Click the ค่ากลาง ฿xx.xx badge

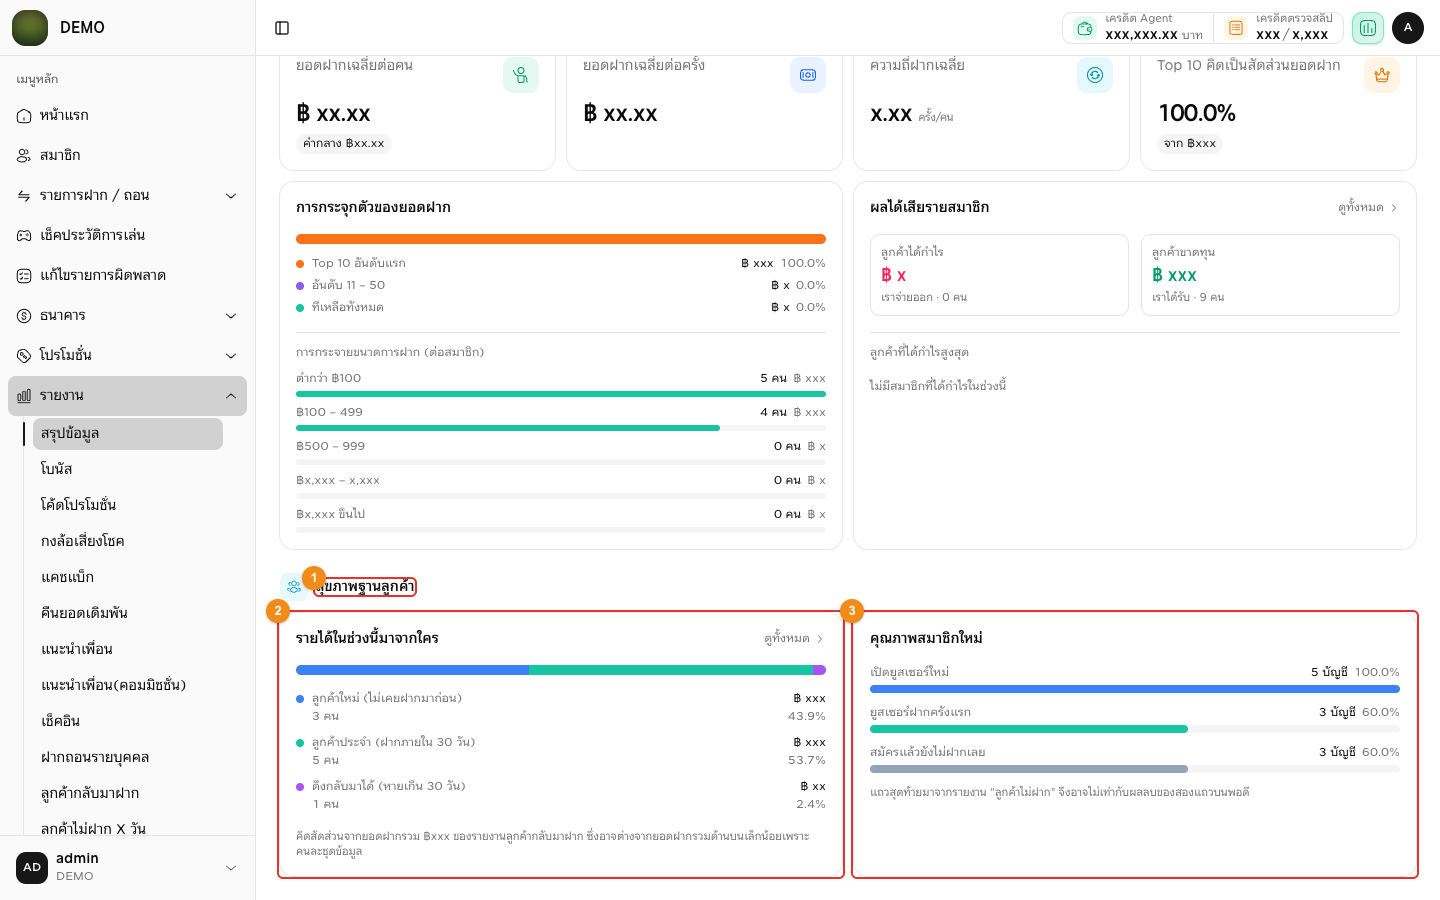pyautogui.click(x=344, y=143)
